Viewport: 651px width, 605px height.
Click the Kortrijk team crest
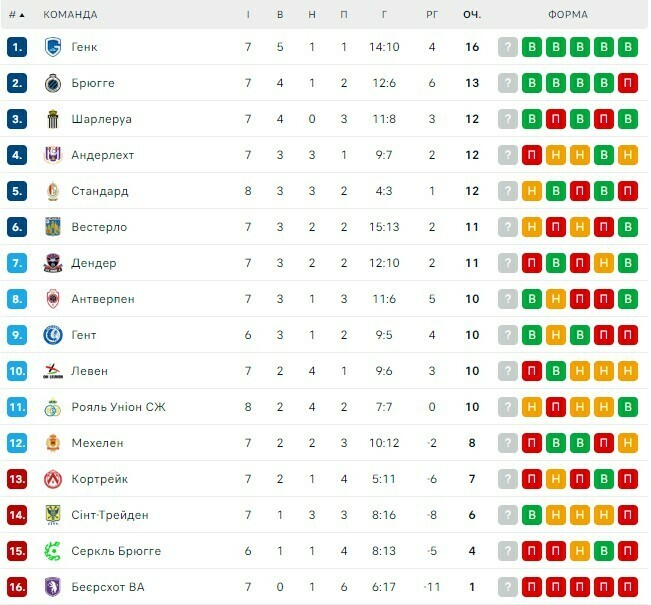53,479
